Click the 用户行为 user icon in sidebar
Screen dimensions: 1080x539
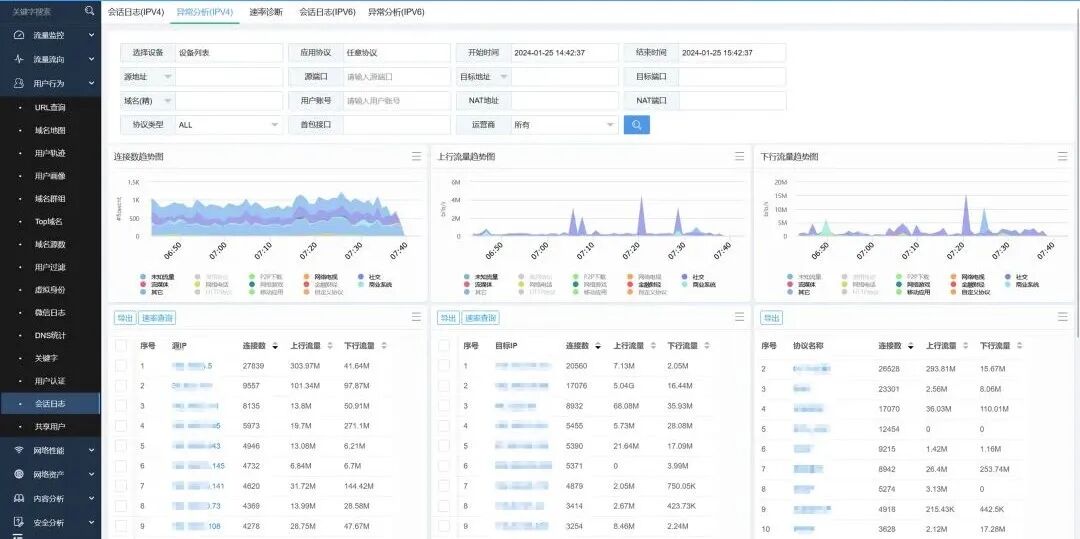tap(19, 83)
